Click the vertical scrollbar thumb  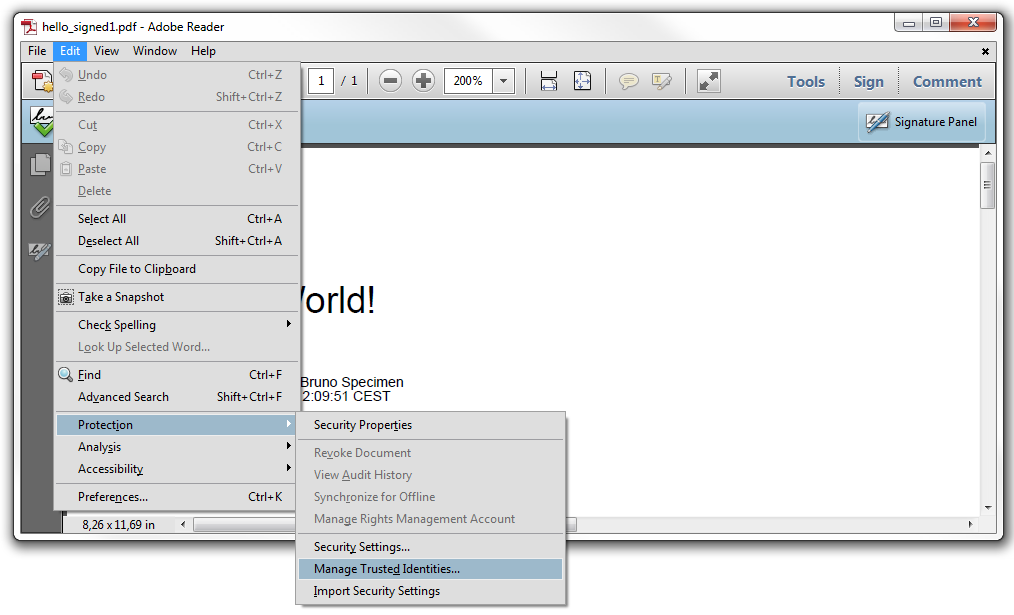point(987,186)
